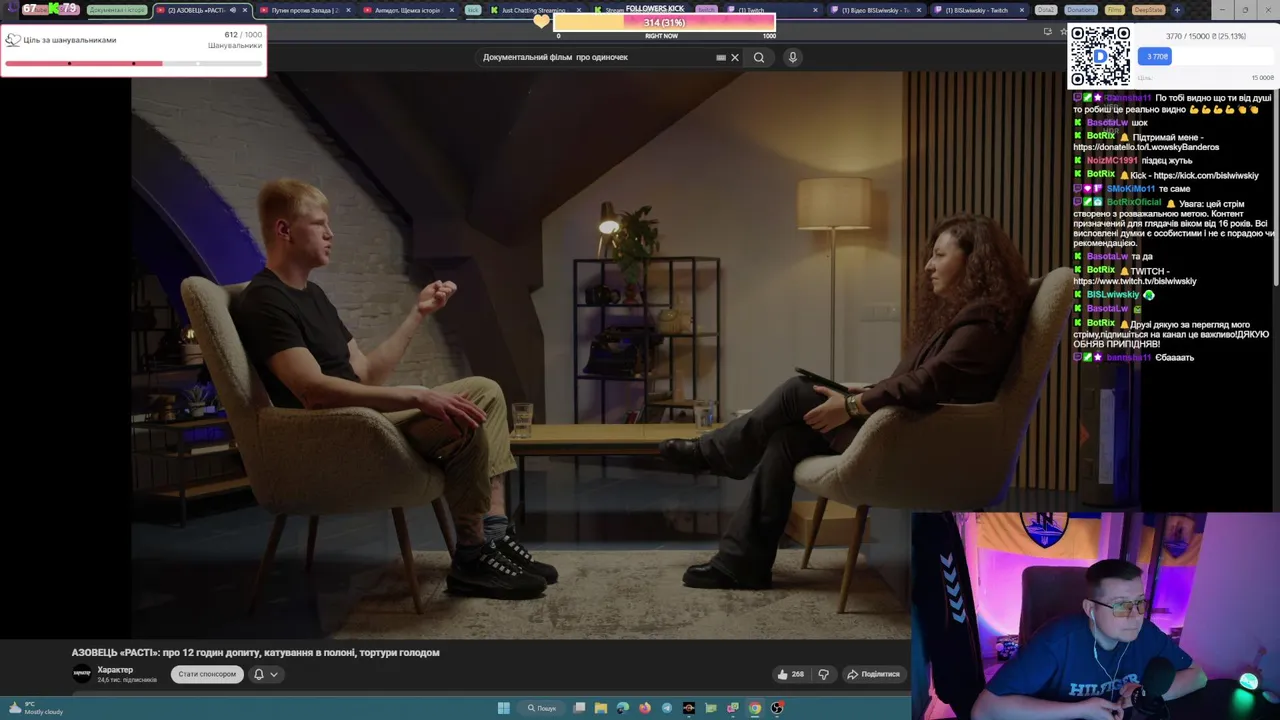Clear the YouTube search query text

point(735,57)
